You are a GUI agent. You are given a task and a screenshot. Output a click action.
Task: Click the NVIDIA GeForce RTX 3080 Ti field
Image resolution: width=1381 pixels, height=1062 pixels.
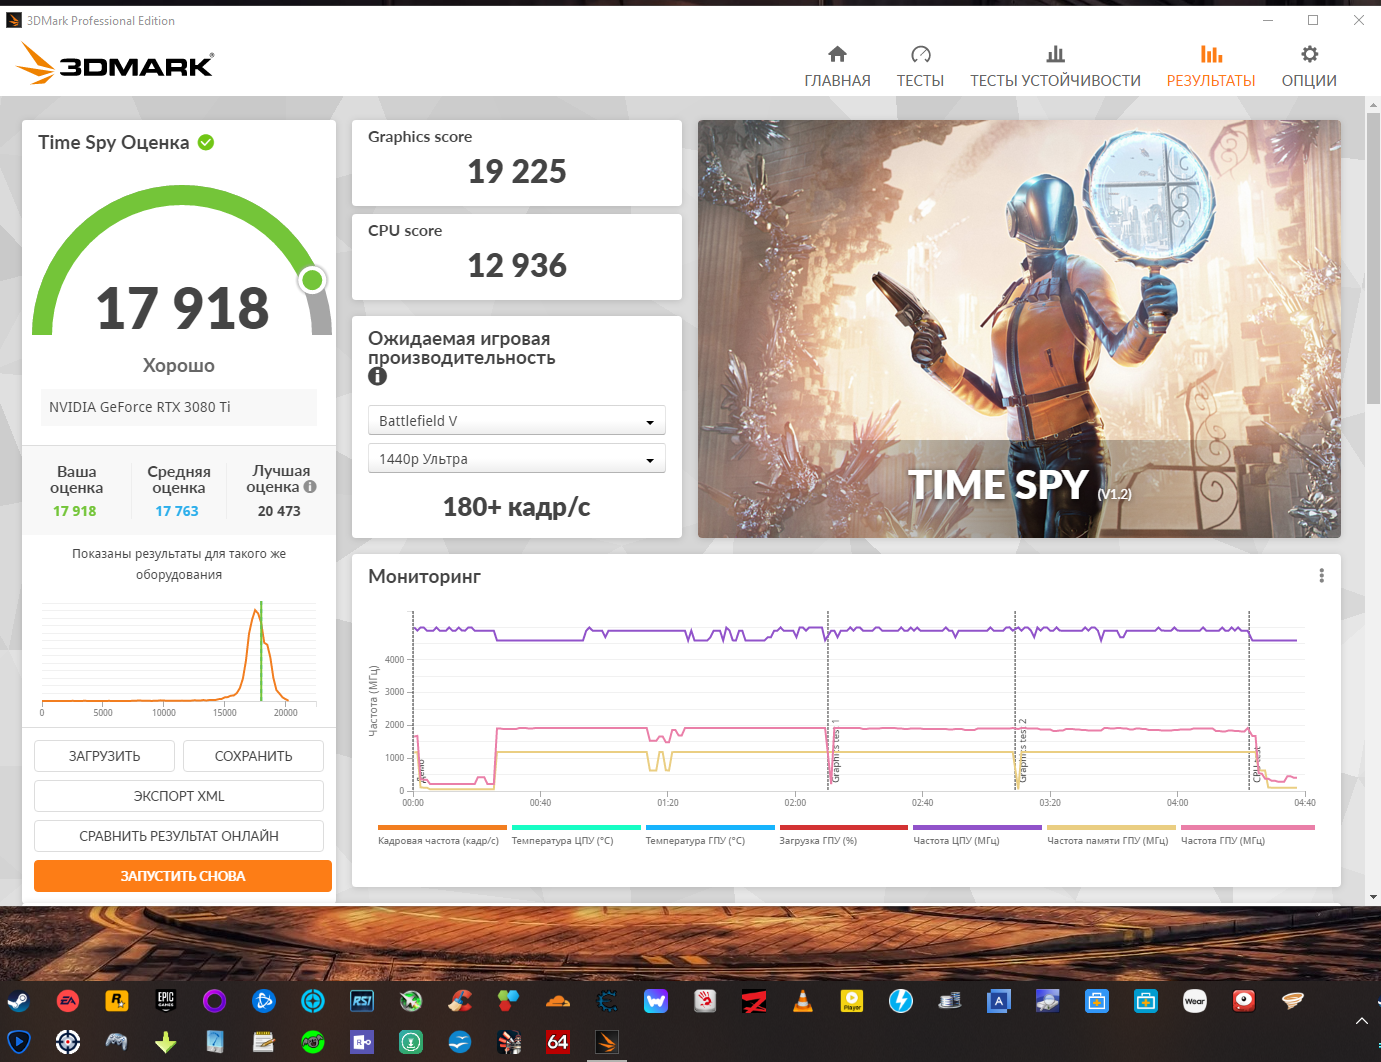tap(179, 407)
